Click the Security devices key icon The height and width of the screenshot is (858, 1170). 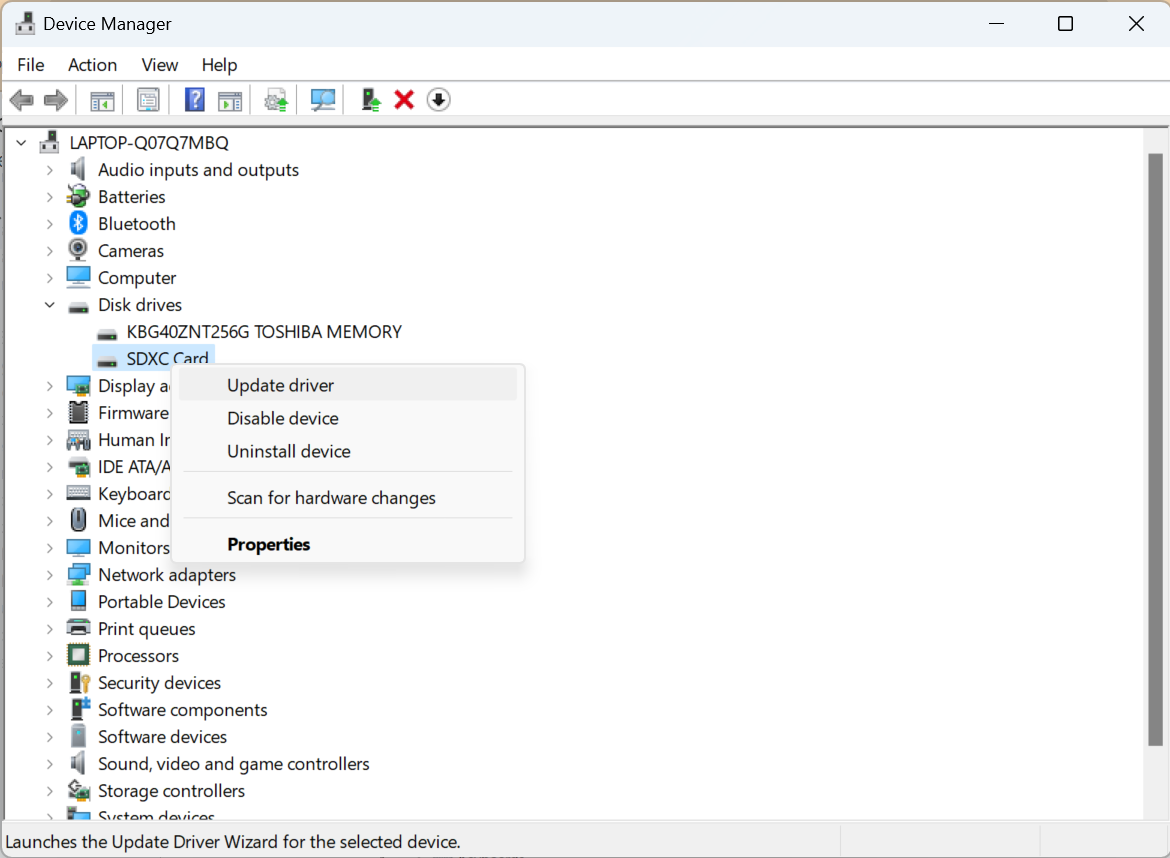coord(79,682)
